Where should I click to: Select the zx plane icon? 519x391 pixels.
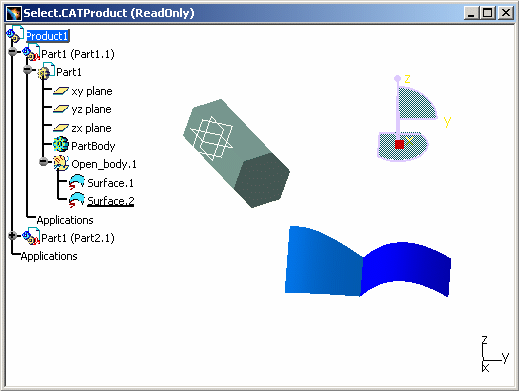[61, 128]
